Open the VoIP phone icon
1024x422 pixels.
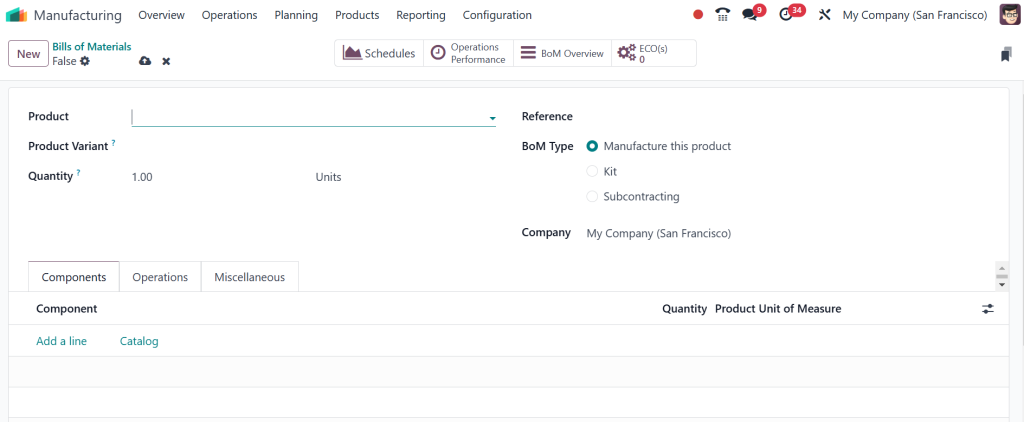[x=722, y=14]
